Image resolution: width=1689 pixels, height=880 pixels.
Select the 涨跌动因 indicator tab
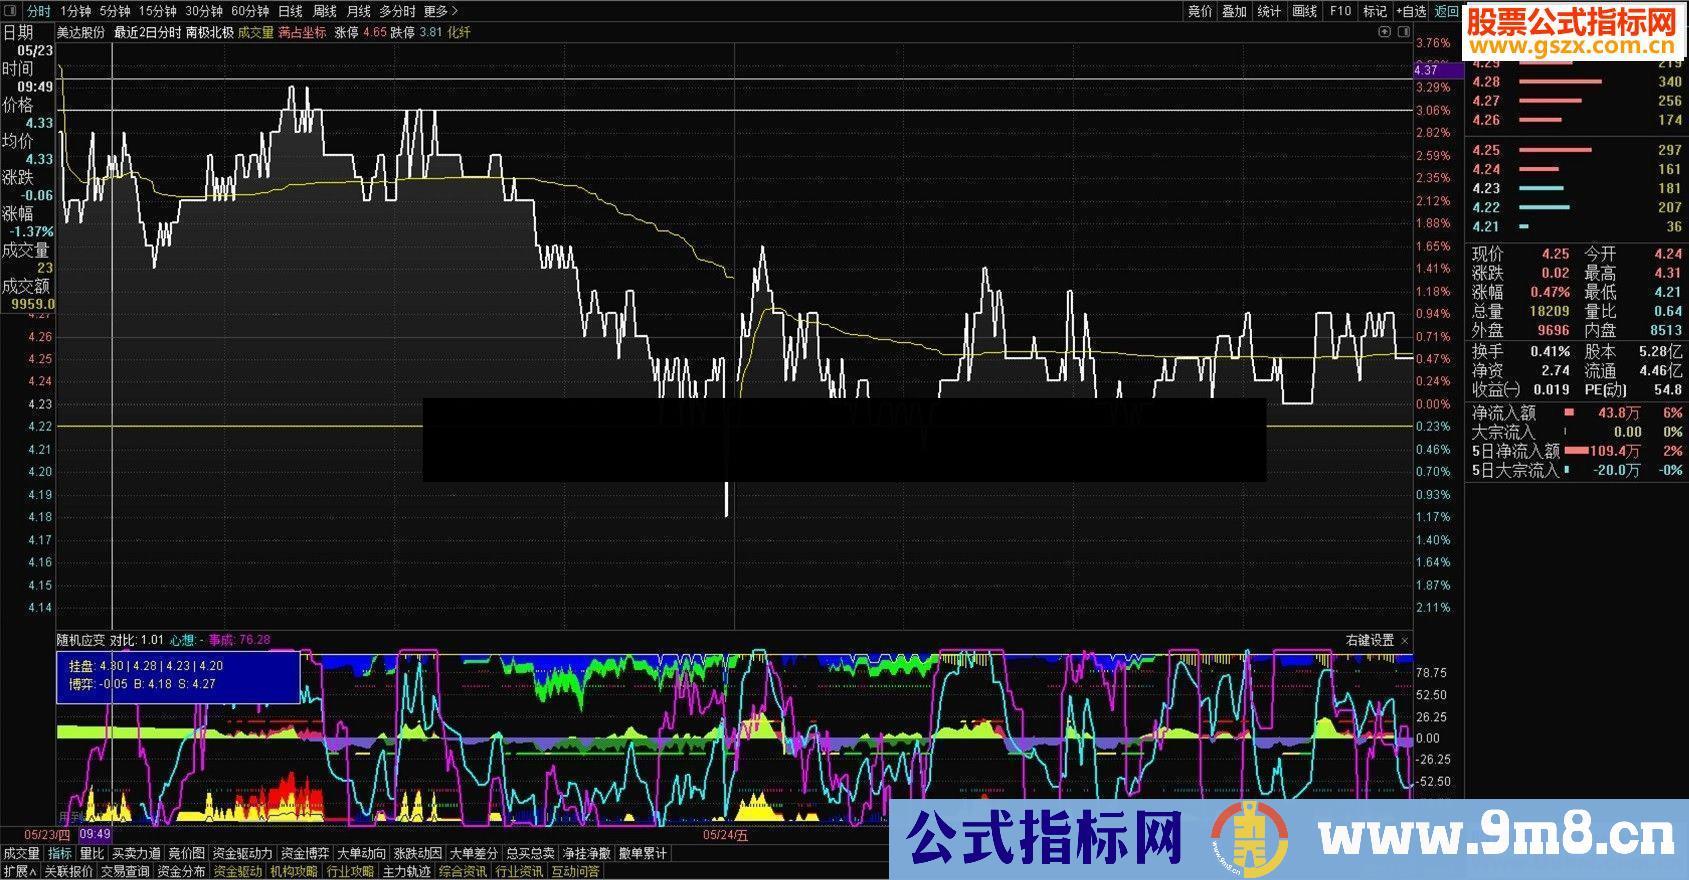pos(418,853)
